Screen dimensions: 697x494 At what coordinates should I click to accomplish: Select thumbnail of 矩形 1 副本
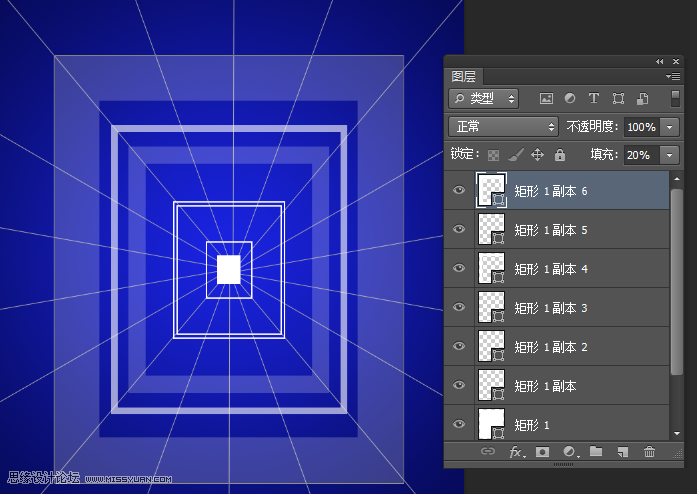click(x=491, y=385)
